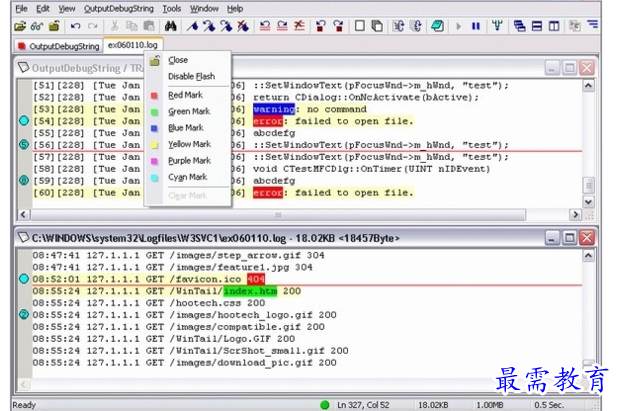The width and height of the screenshot is (617, 411).
Task: Switch to the OutputDebugString tab
Action: click(x=59, y=46)
